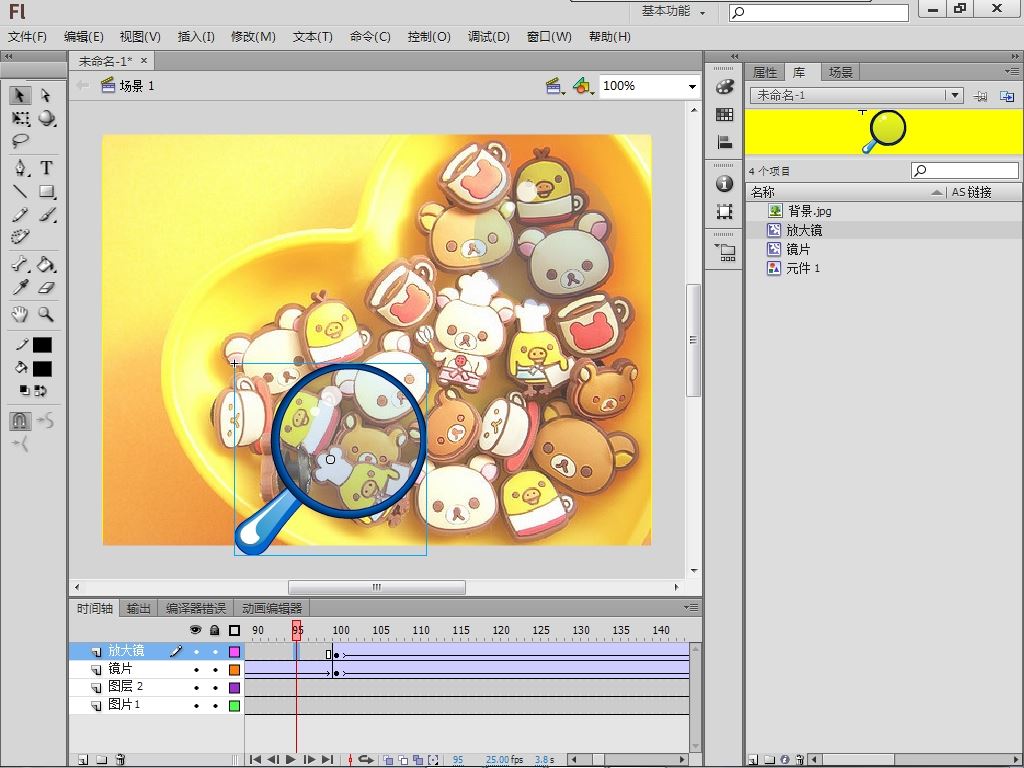Image resolution: width=1024 pixels, height=768 pixels.
Task: Open a new library panel
Action: click(1007, 96)
